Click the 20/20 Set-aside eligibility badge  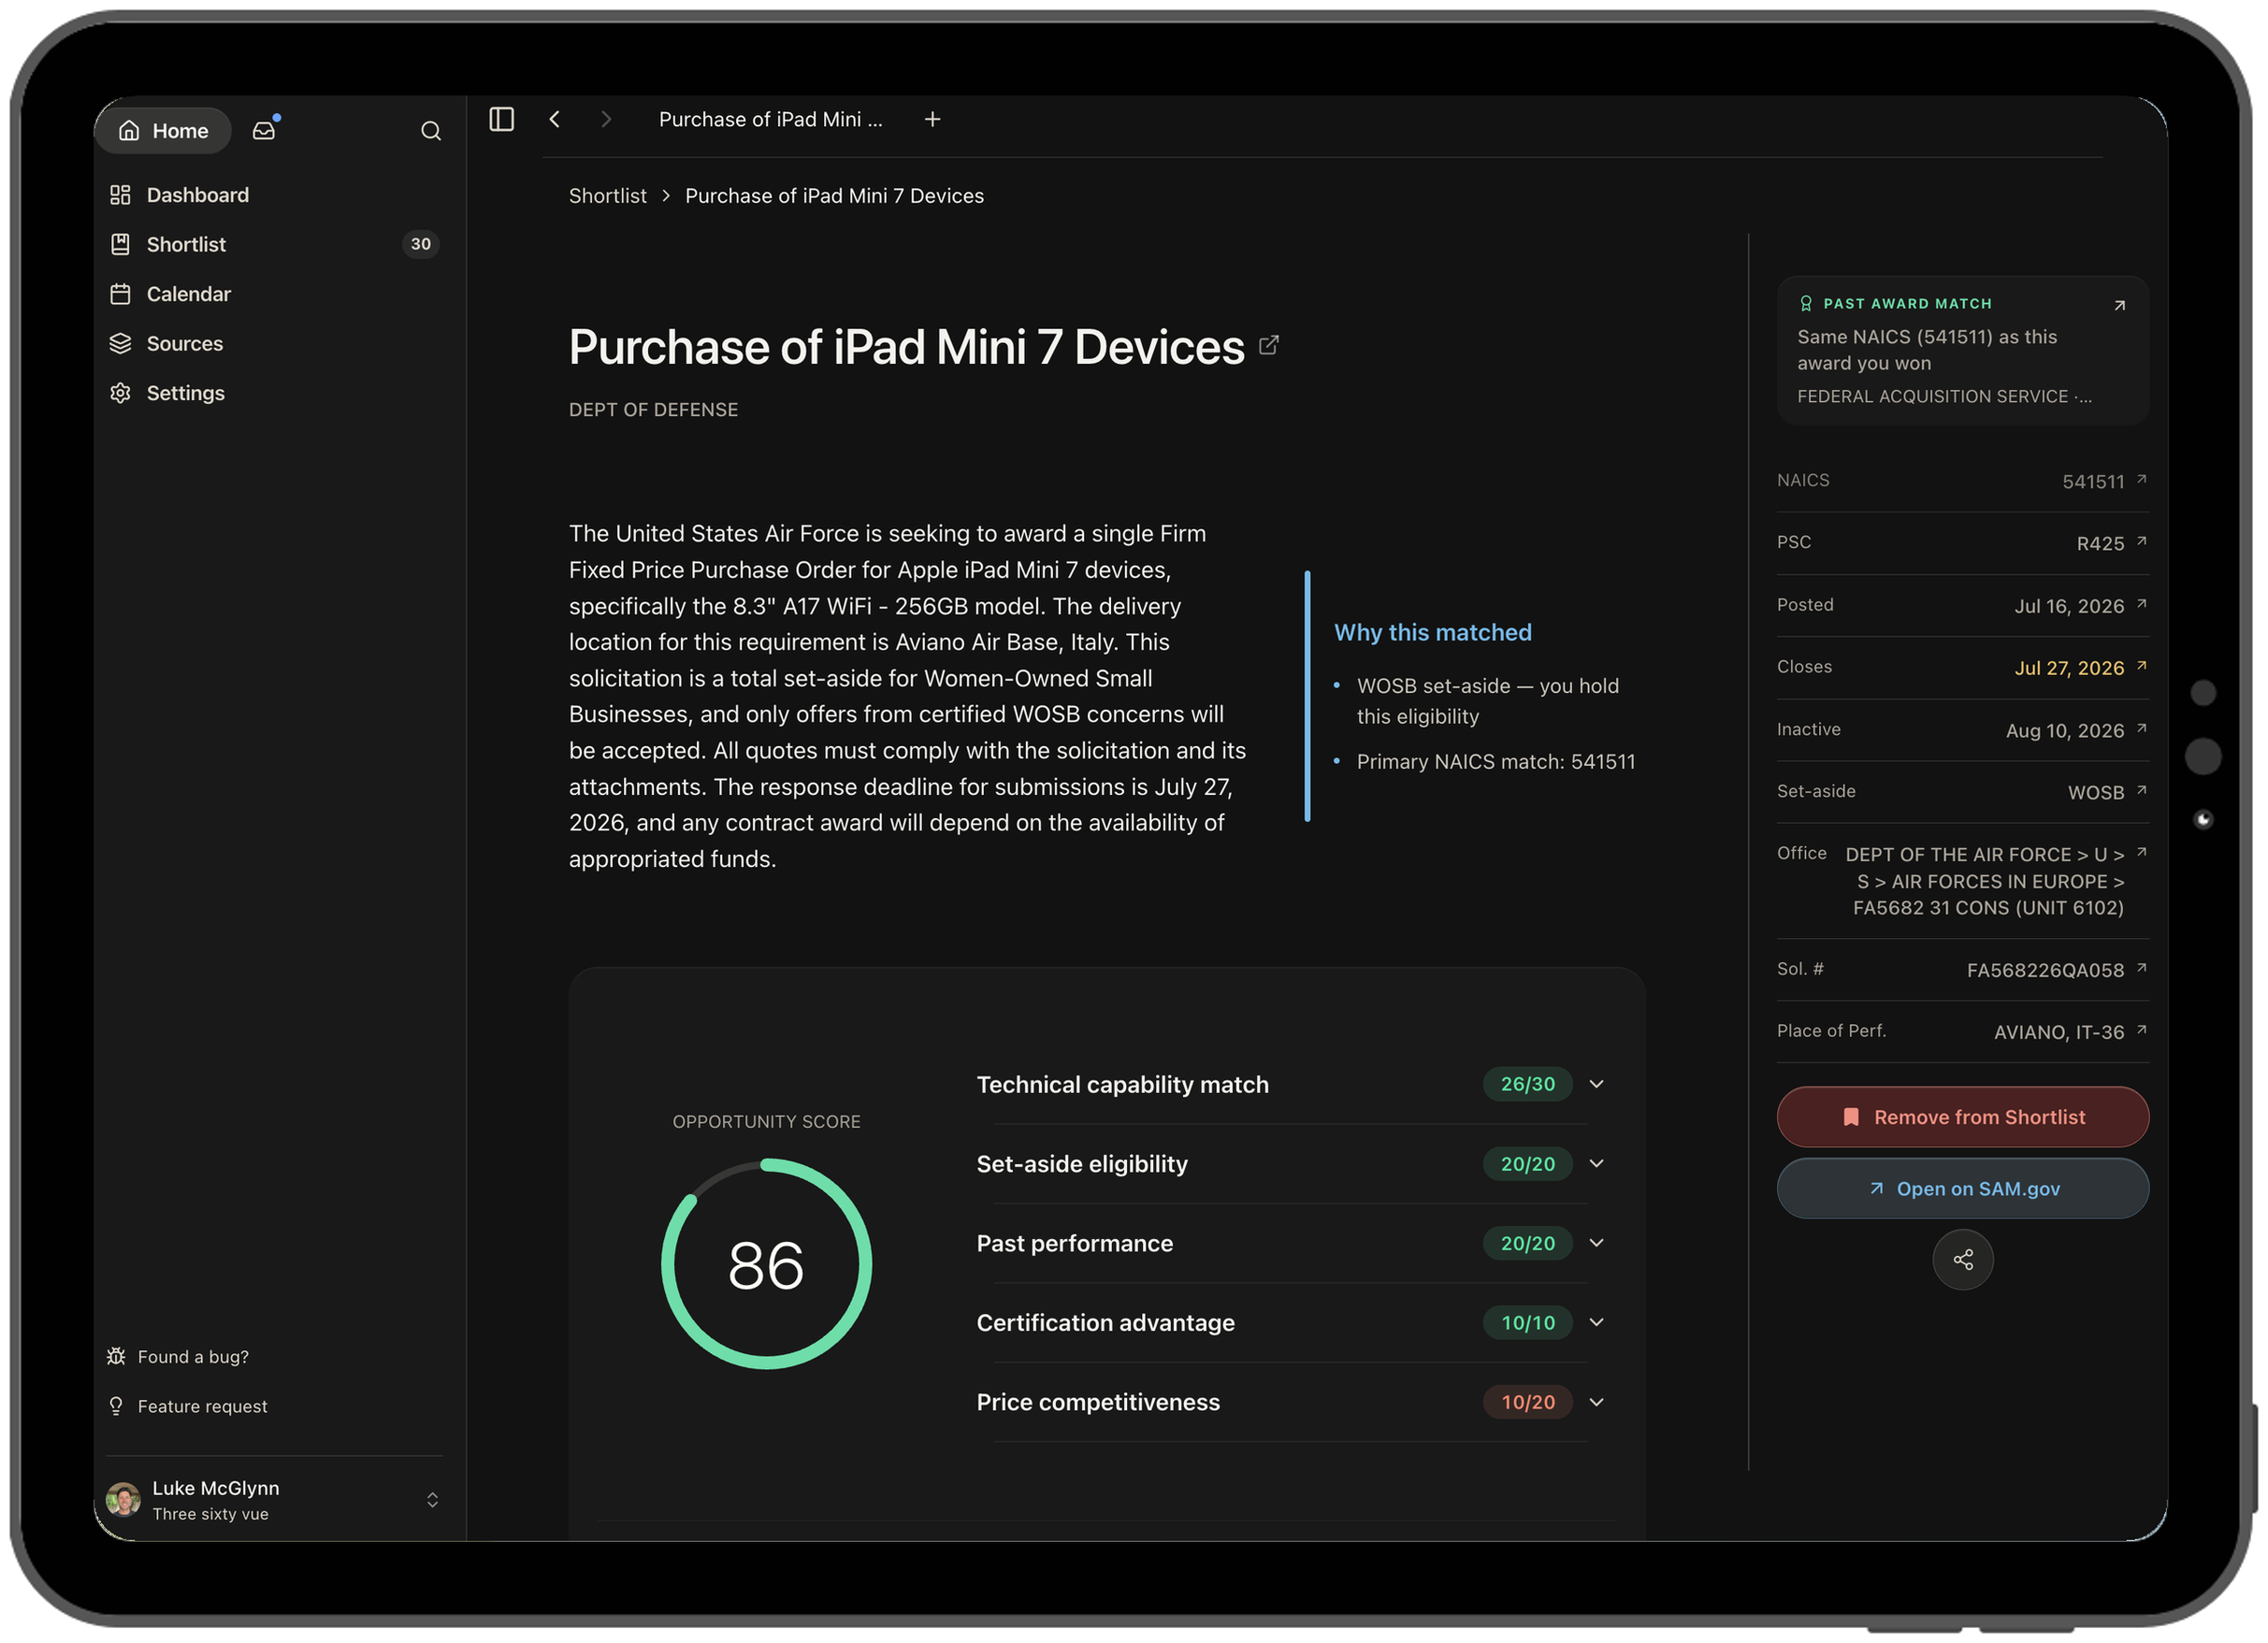[1527, 1163]
